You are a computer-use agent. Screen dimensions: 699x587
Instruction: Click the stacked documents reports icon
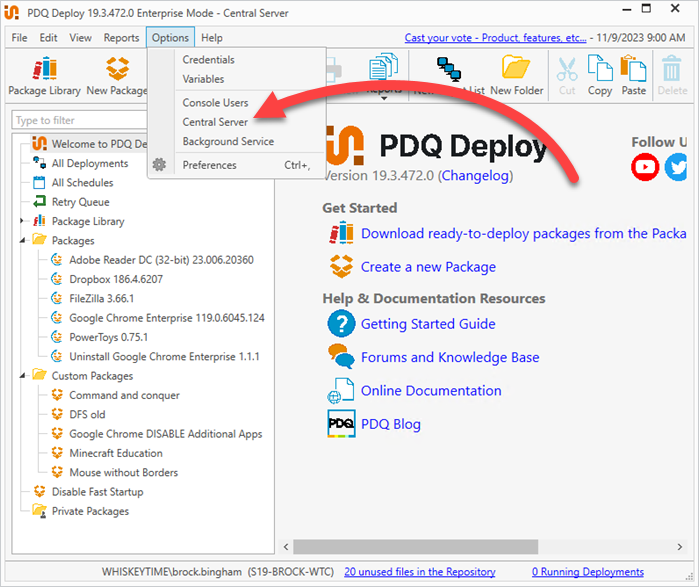pyautogui.click(x=383, y=67)
